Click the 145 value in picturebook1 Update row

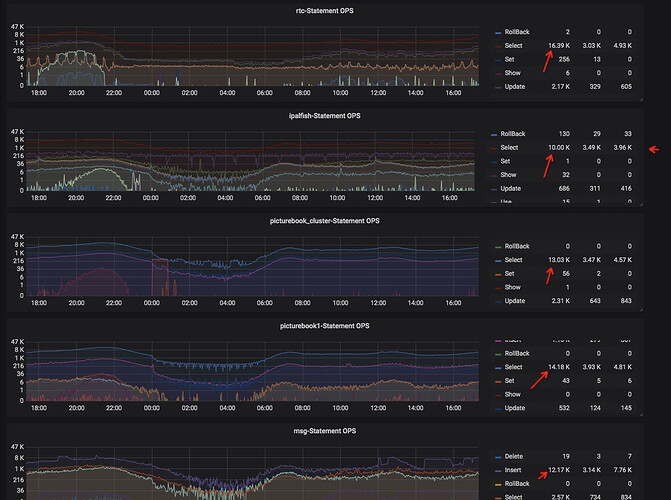coord(626,408)
